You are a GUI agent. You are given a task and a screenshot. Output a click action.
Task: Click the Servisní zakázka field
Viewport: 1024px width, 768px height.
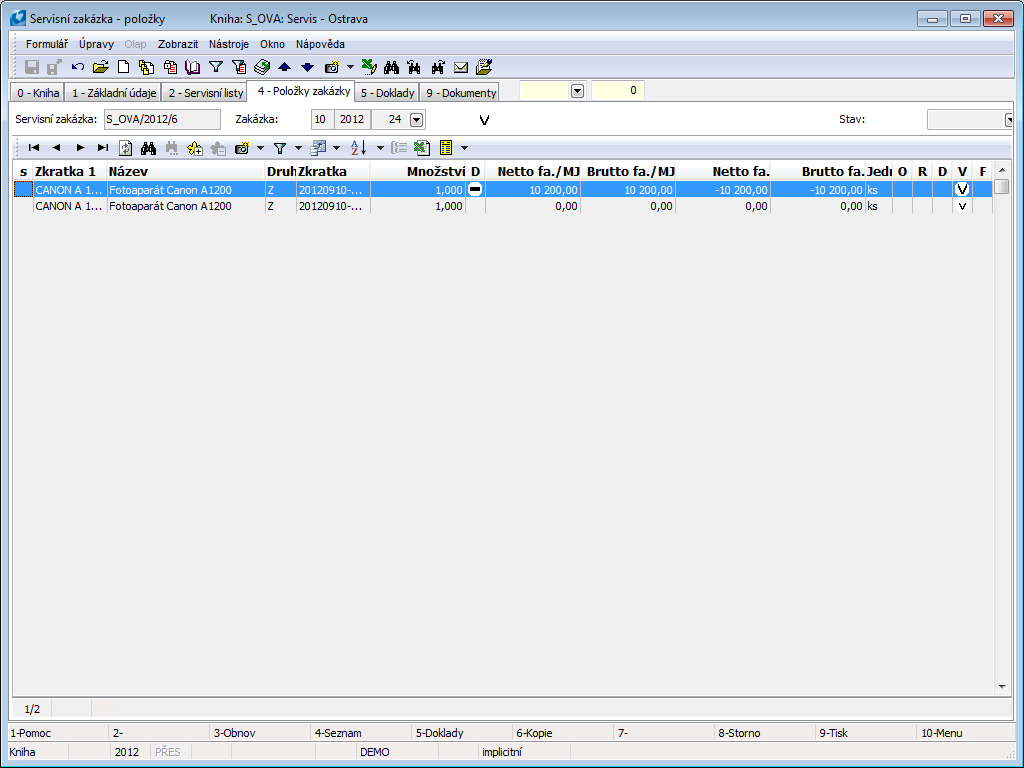click(x=160, y=120)
